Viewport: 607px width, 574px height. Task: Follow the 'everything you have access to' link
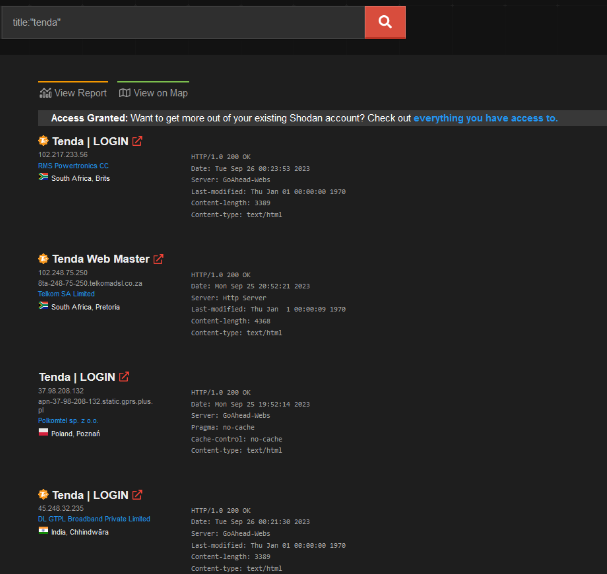(x=485, y=118)
